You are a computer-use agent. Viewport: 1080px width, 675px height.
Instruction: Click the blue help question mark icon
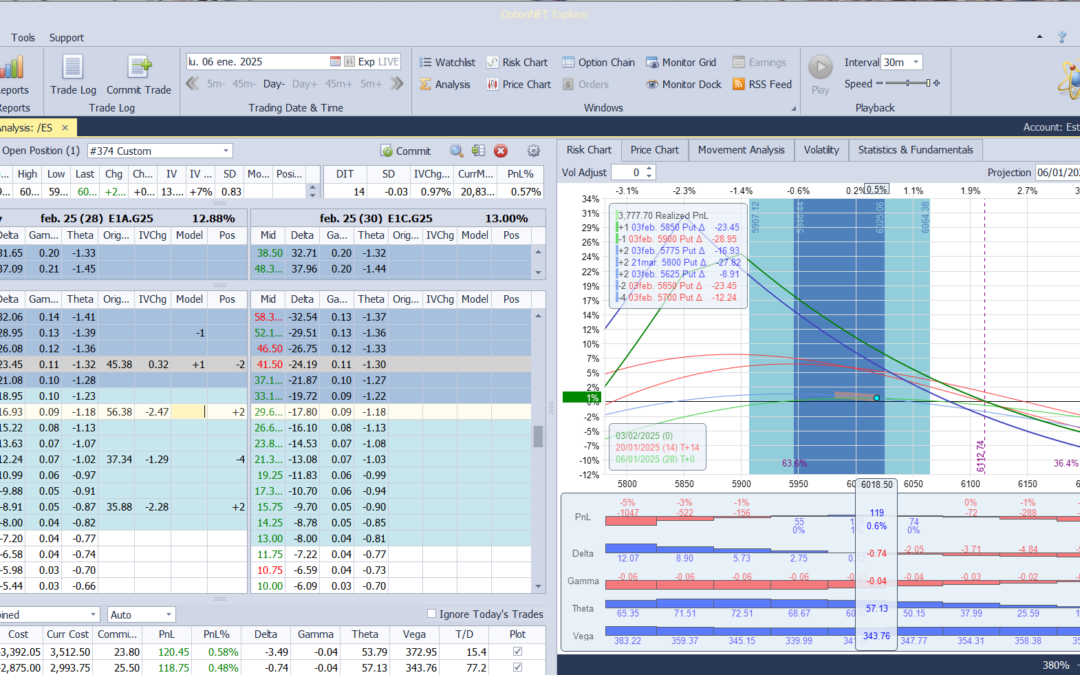pos(1062,37)
